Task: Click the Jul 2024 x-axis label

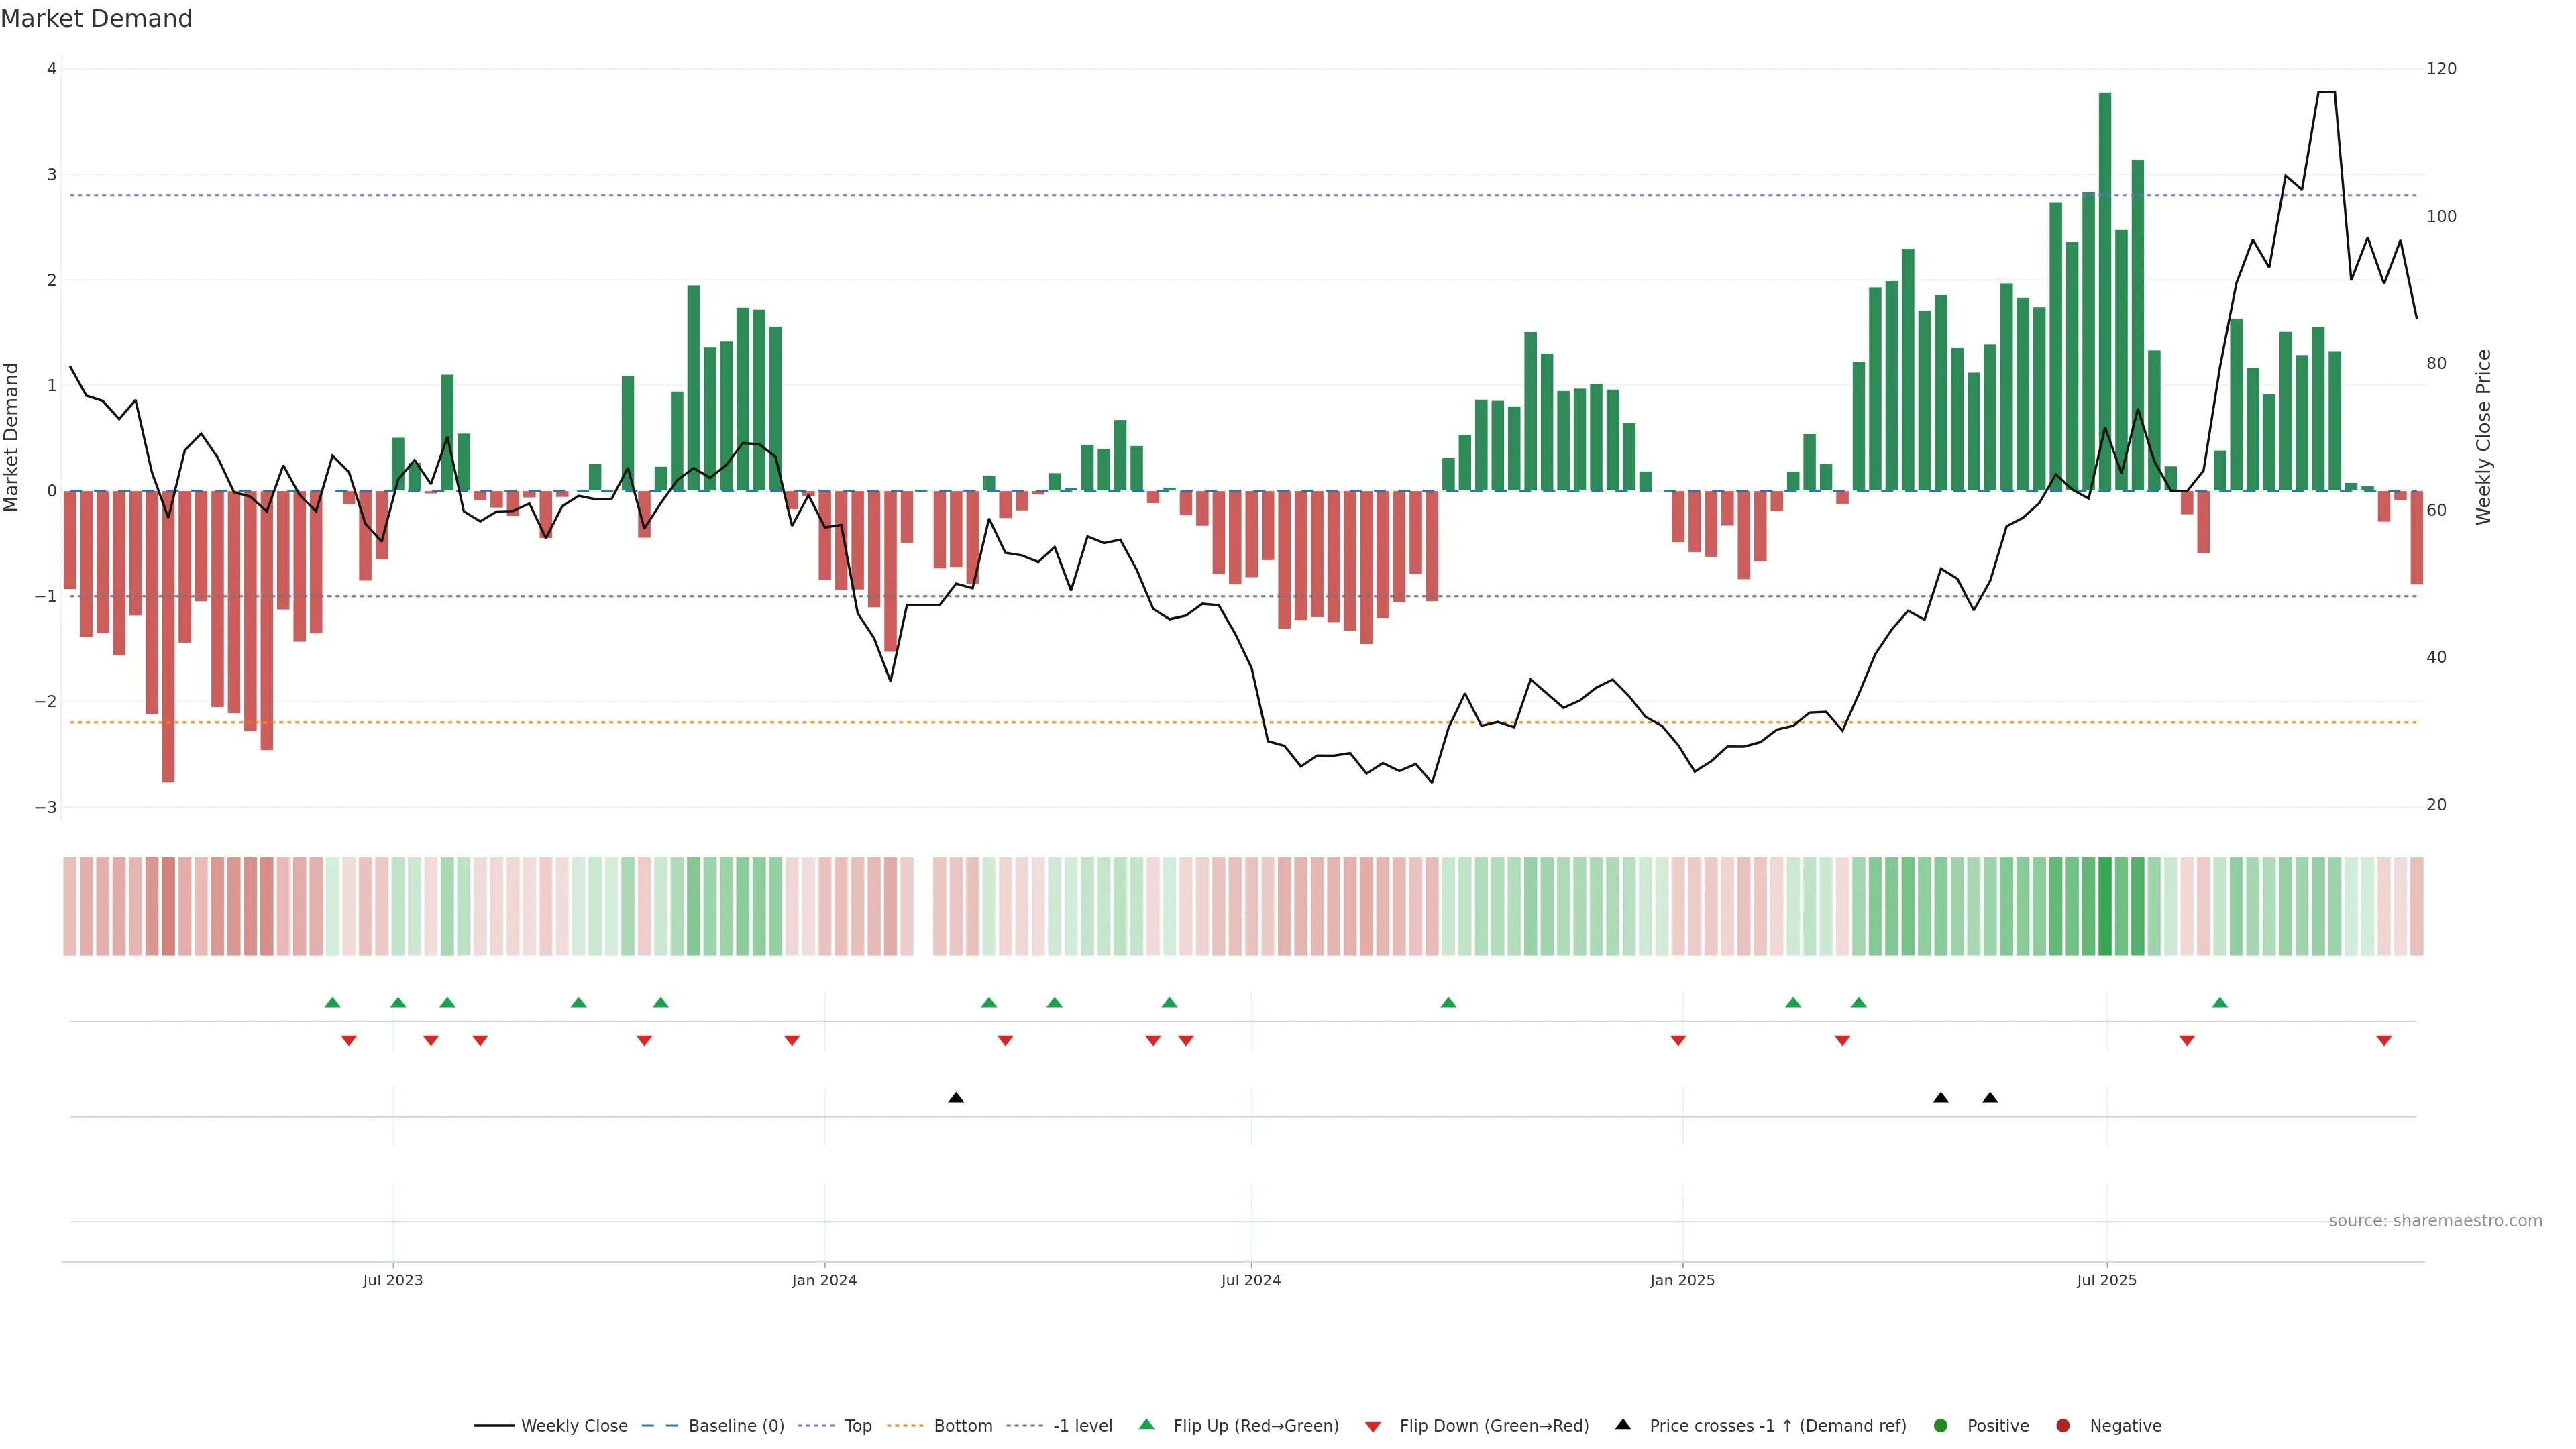Action: pos(1251,1280)
